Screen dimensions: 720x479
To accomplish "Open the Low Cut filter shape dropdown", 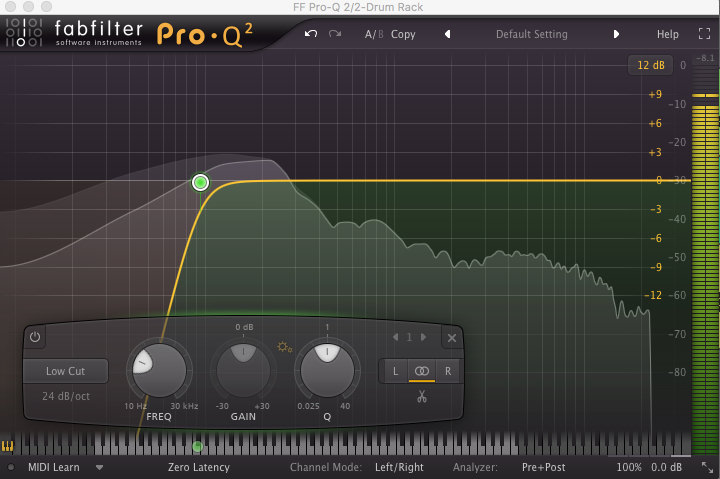I will pyautogui.click(x=66, y=371).
